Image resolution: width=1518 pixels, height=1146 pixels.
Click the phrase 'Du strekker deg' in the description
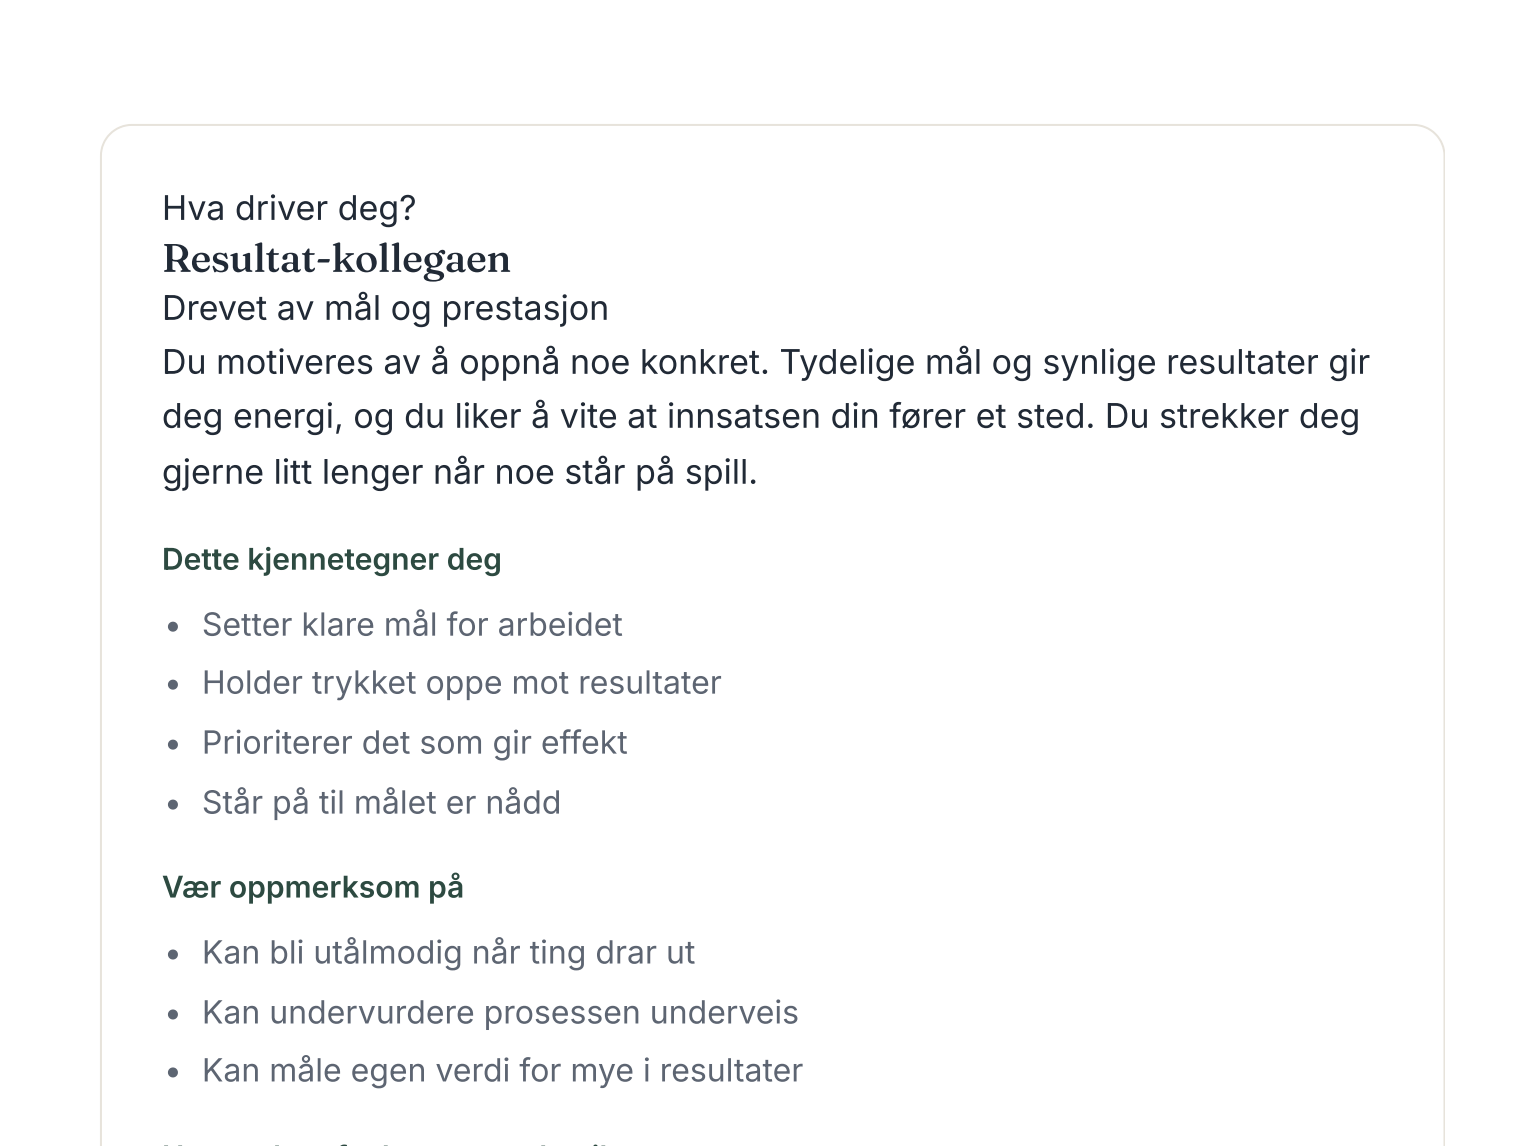pos(1232,416)
